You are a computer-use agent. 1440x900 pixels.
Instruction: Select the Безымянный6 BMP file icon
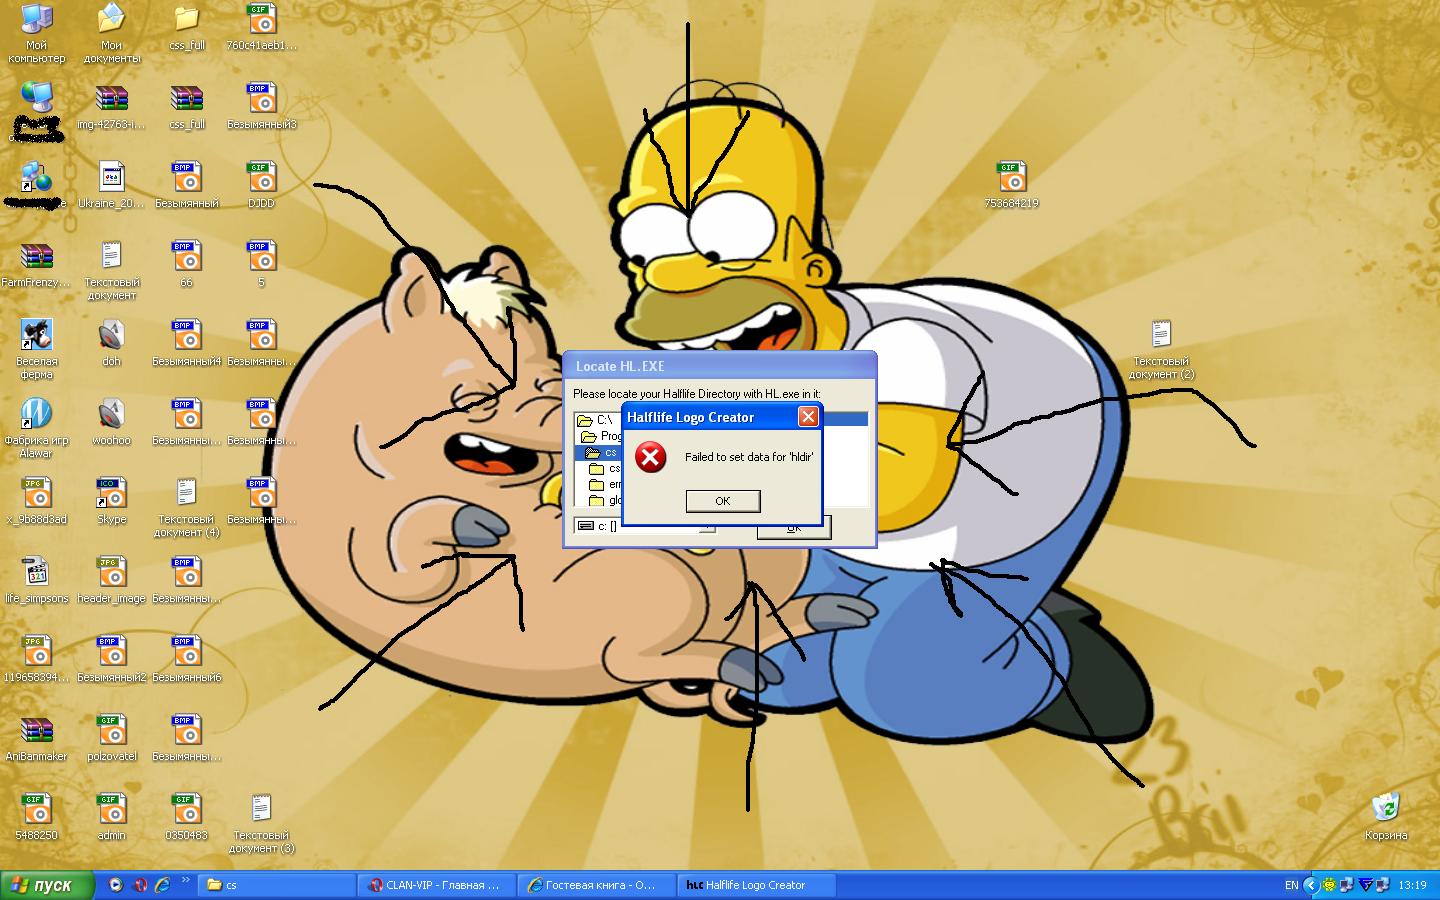coord(187,660)
